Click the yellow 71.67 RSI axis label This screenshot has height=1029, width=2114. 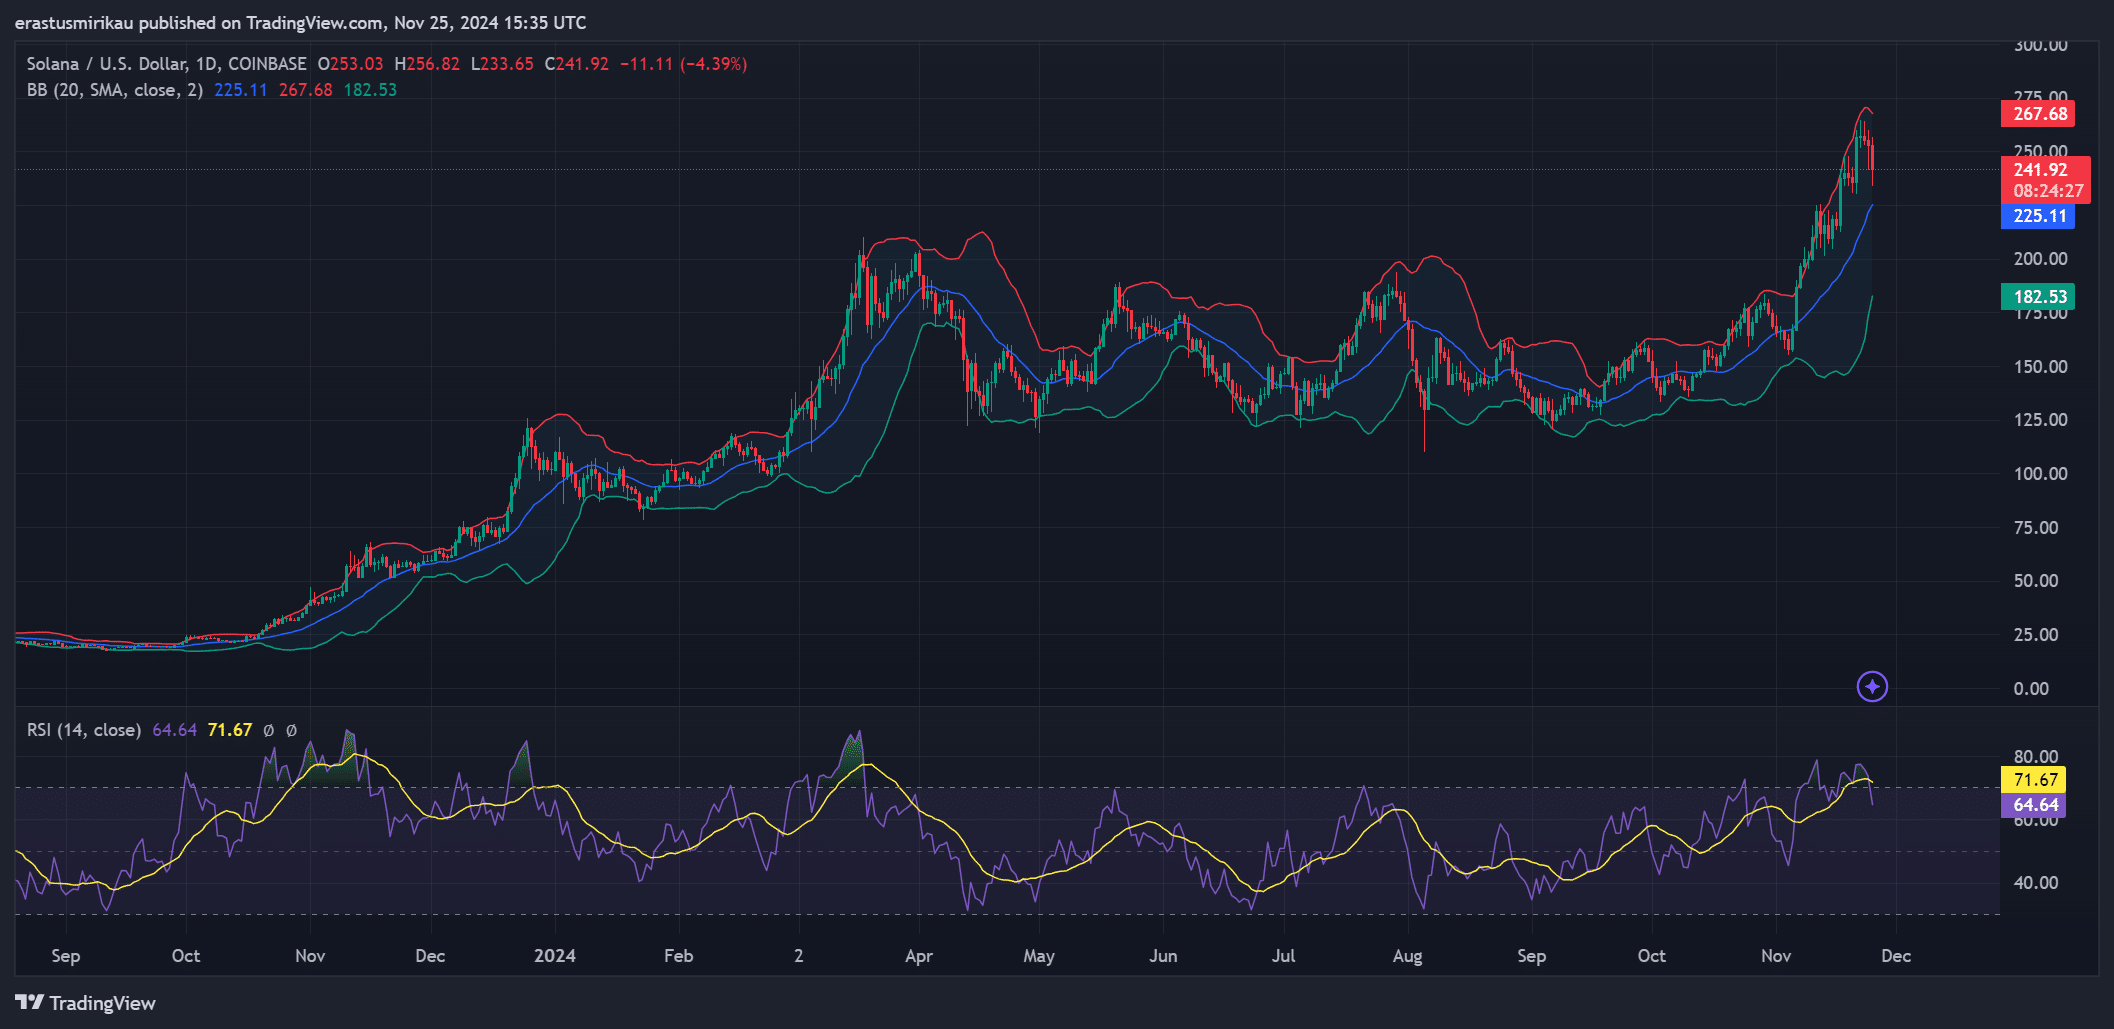[x=2034, y=780]
